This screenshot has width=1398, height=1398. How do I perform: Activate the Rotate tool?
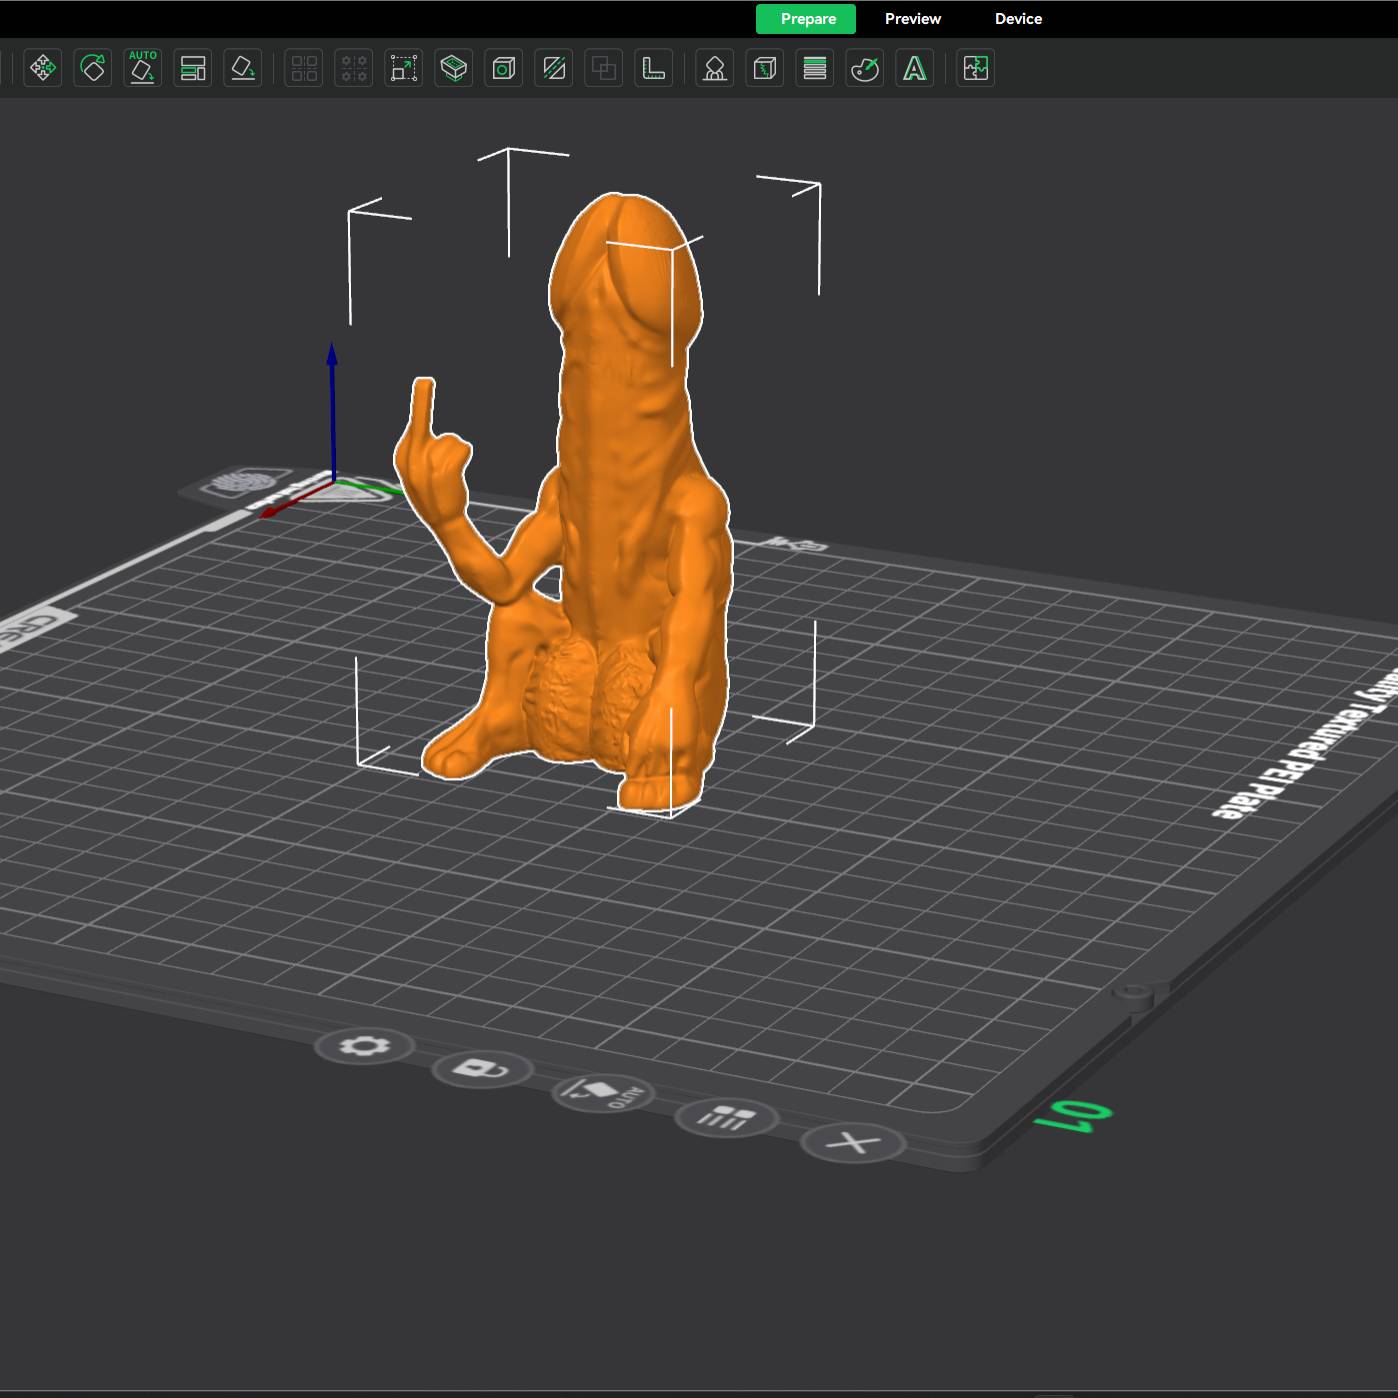(x=93, y=68)
